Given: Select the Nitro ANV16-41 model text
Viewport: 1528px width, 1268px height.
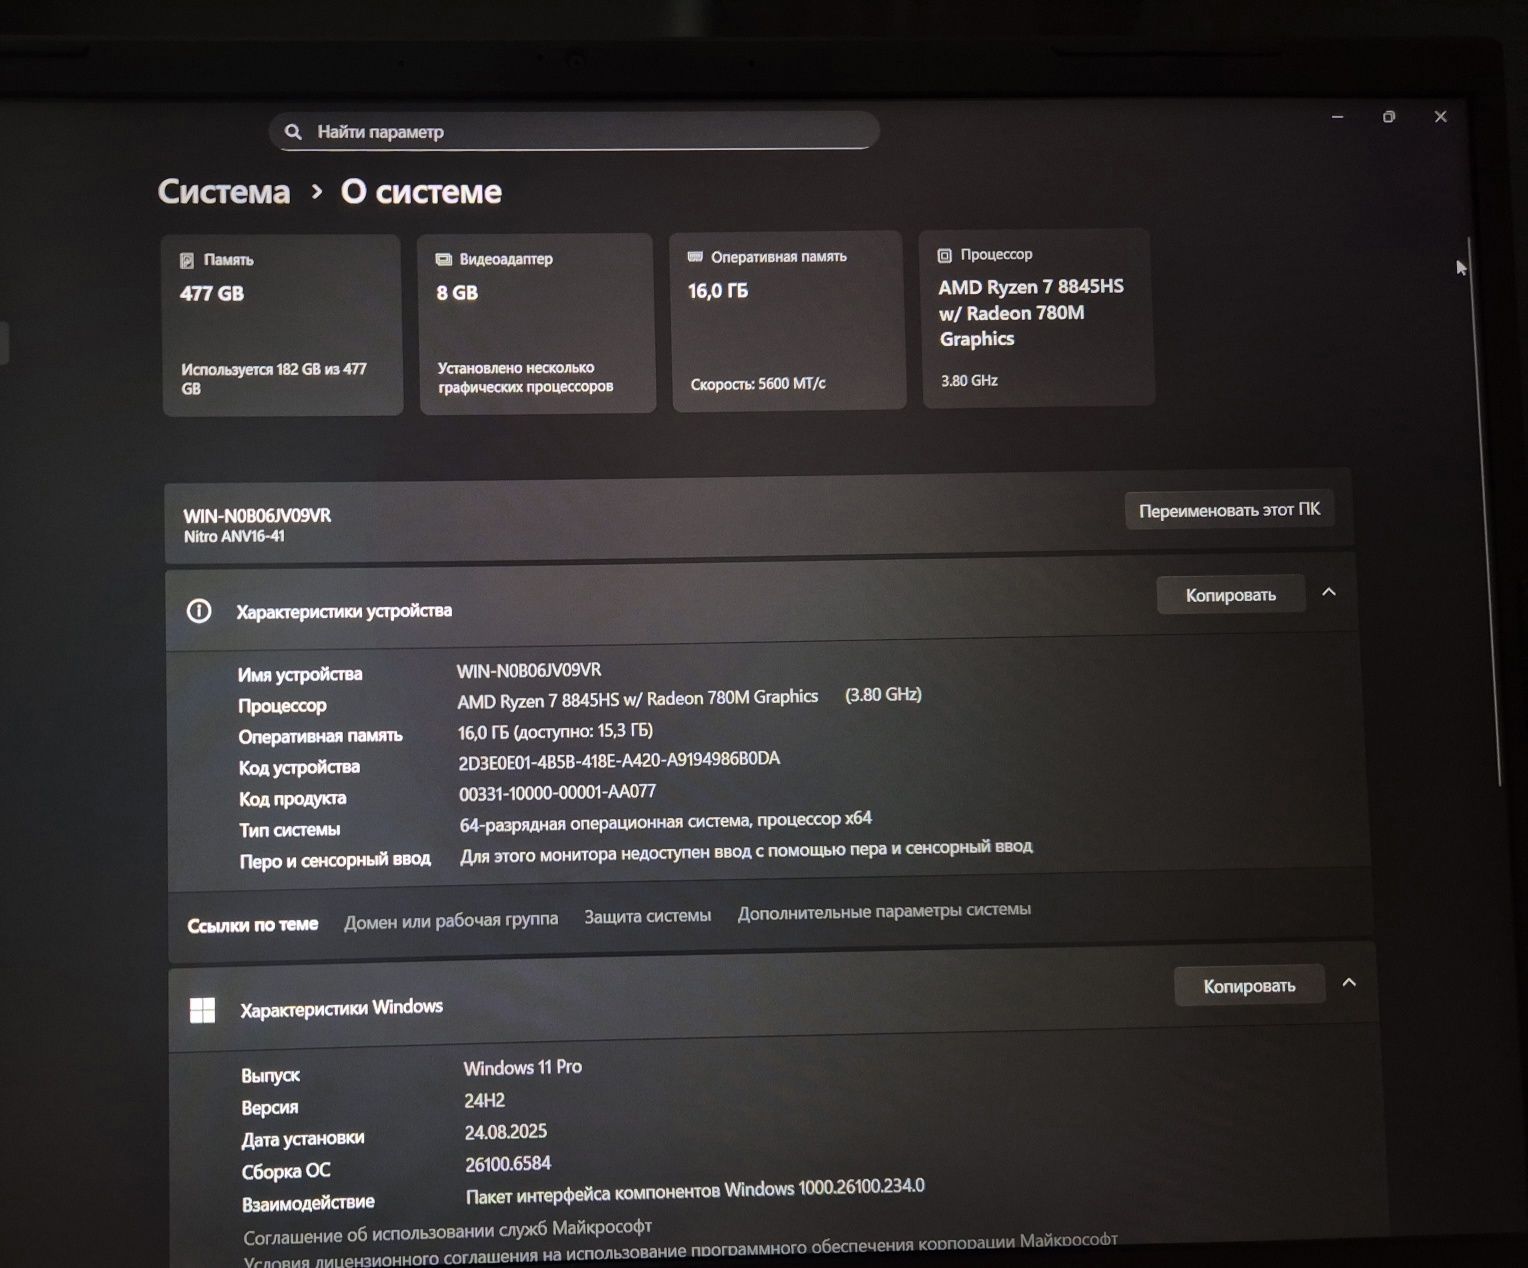Looking at the screenshot, I should pos(234,537).
